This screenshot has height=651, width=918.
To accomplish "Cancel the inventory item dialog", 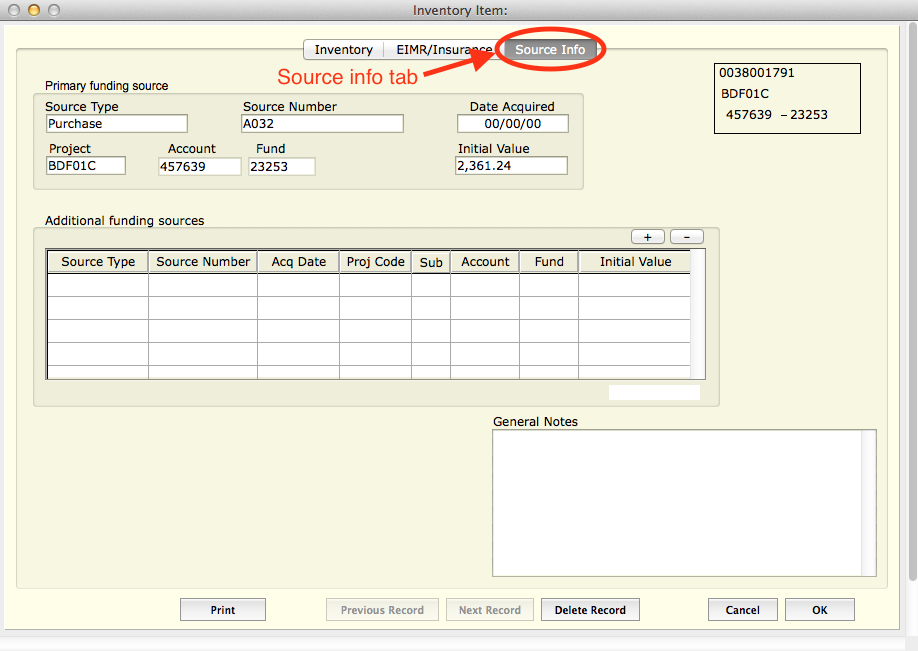I will coord(742,610).
